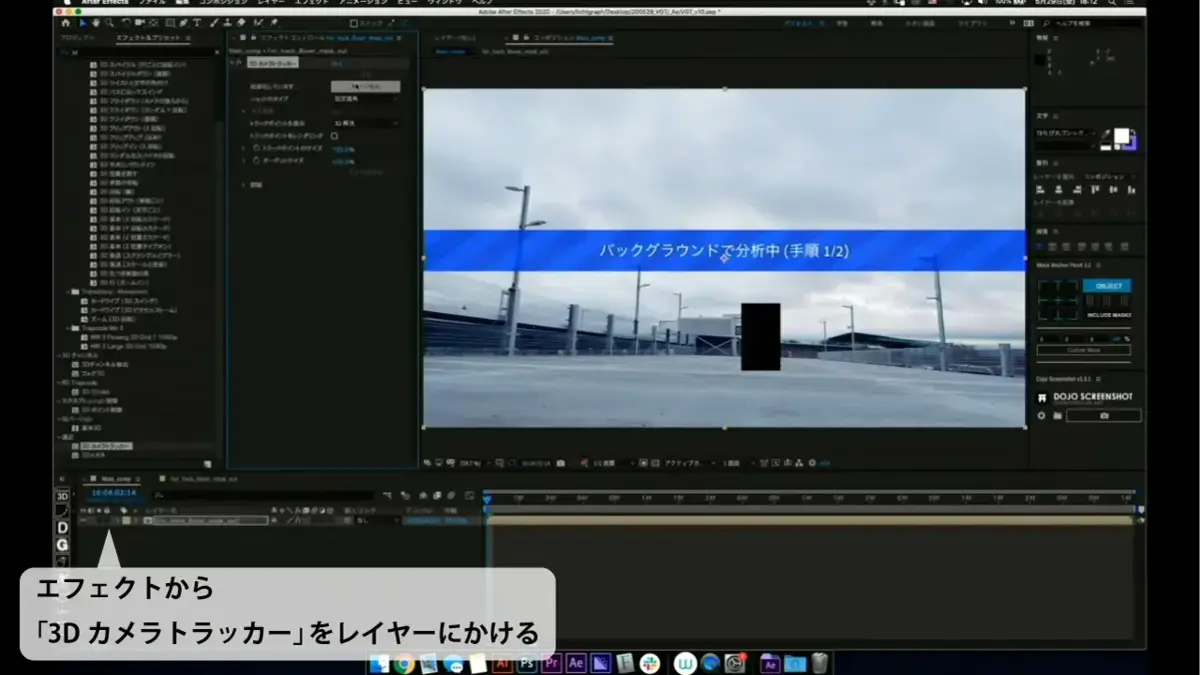Click the Custom Mask button
Screen dimensions: 1200x675
1084,350
